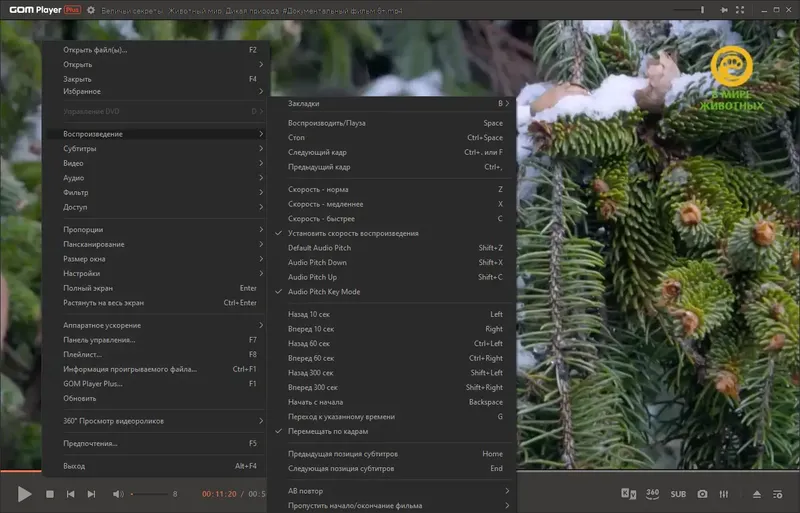Screen dimensions: 800x513
Task: Skip to previous track icon
Action: (70, 494)
